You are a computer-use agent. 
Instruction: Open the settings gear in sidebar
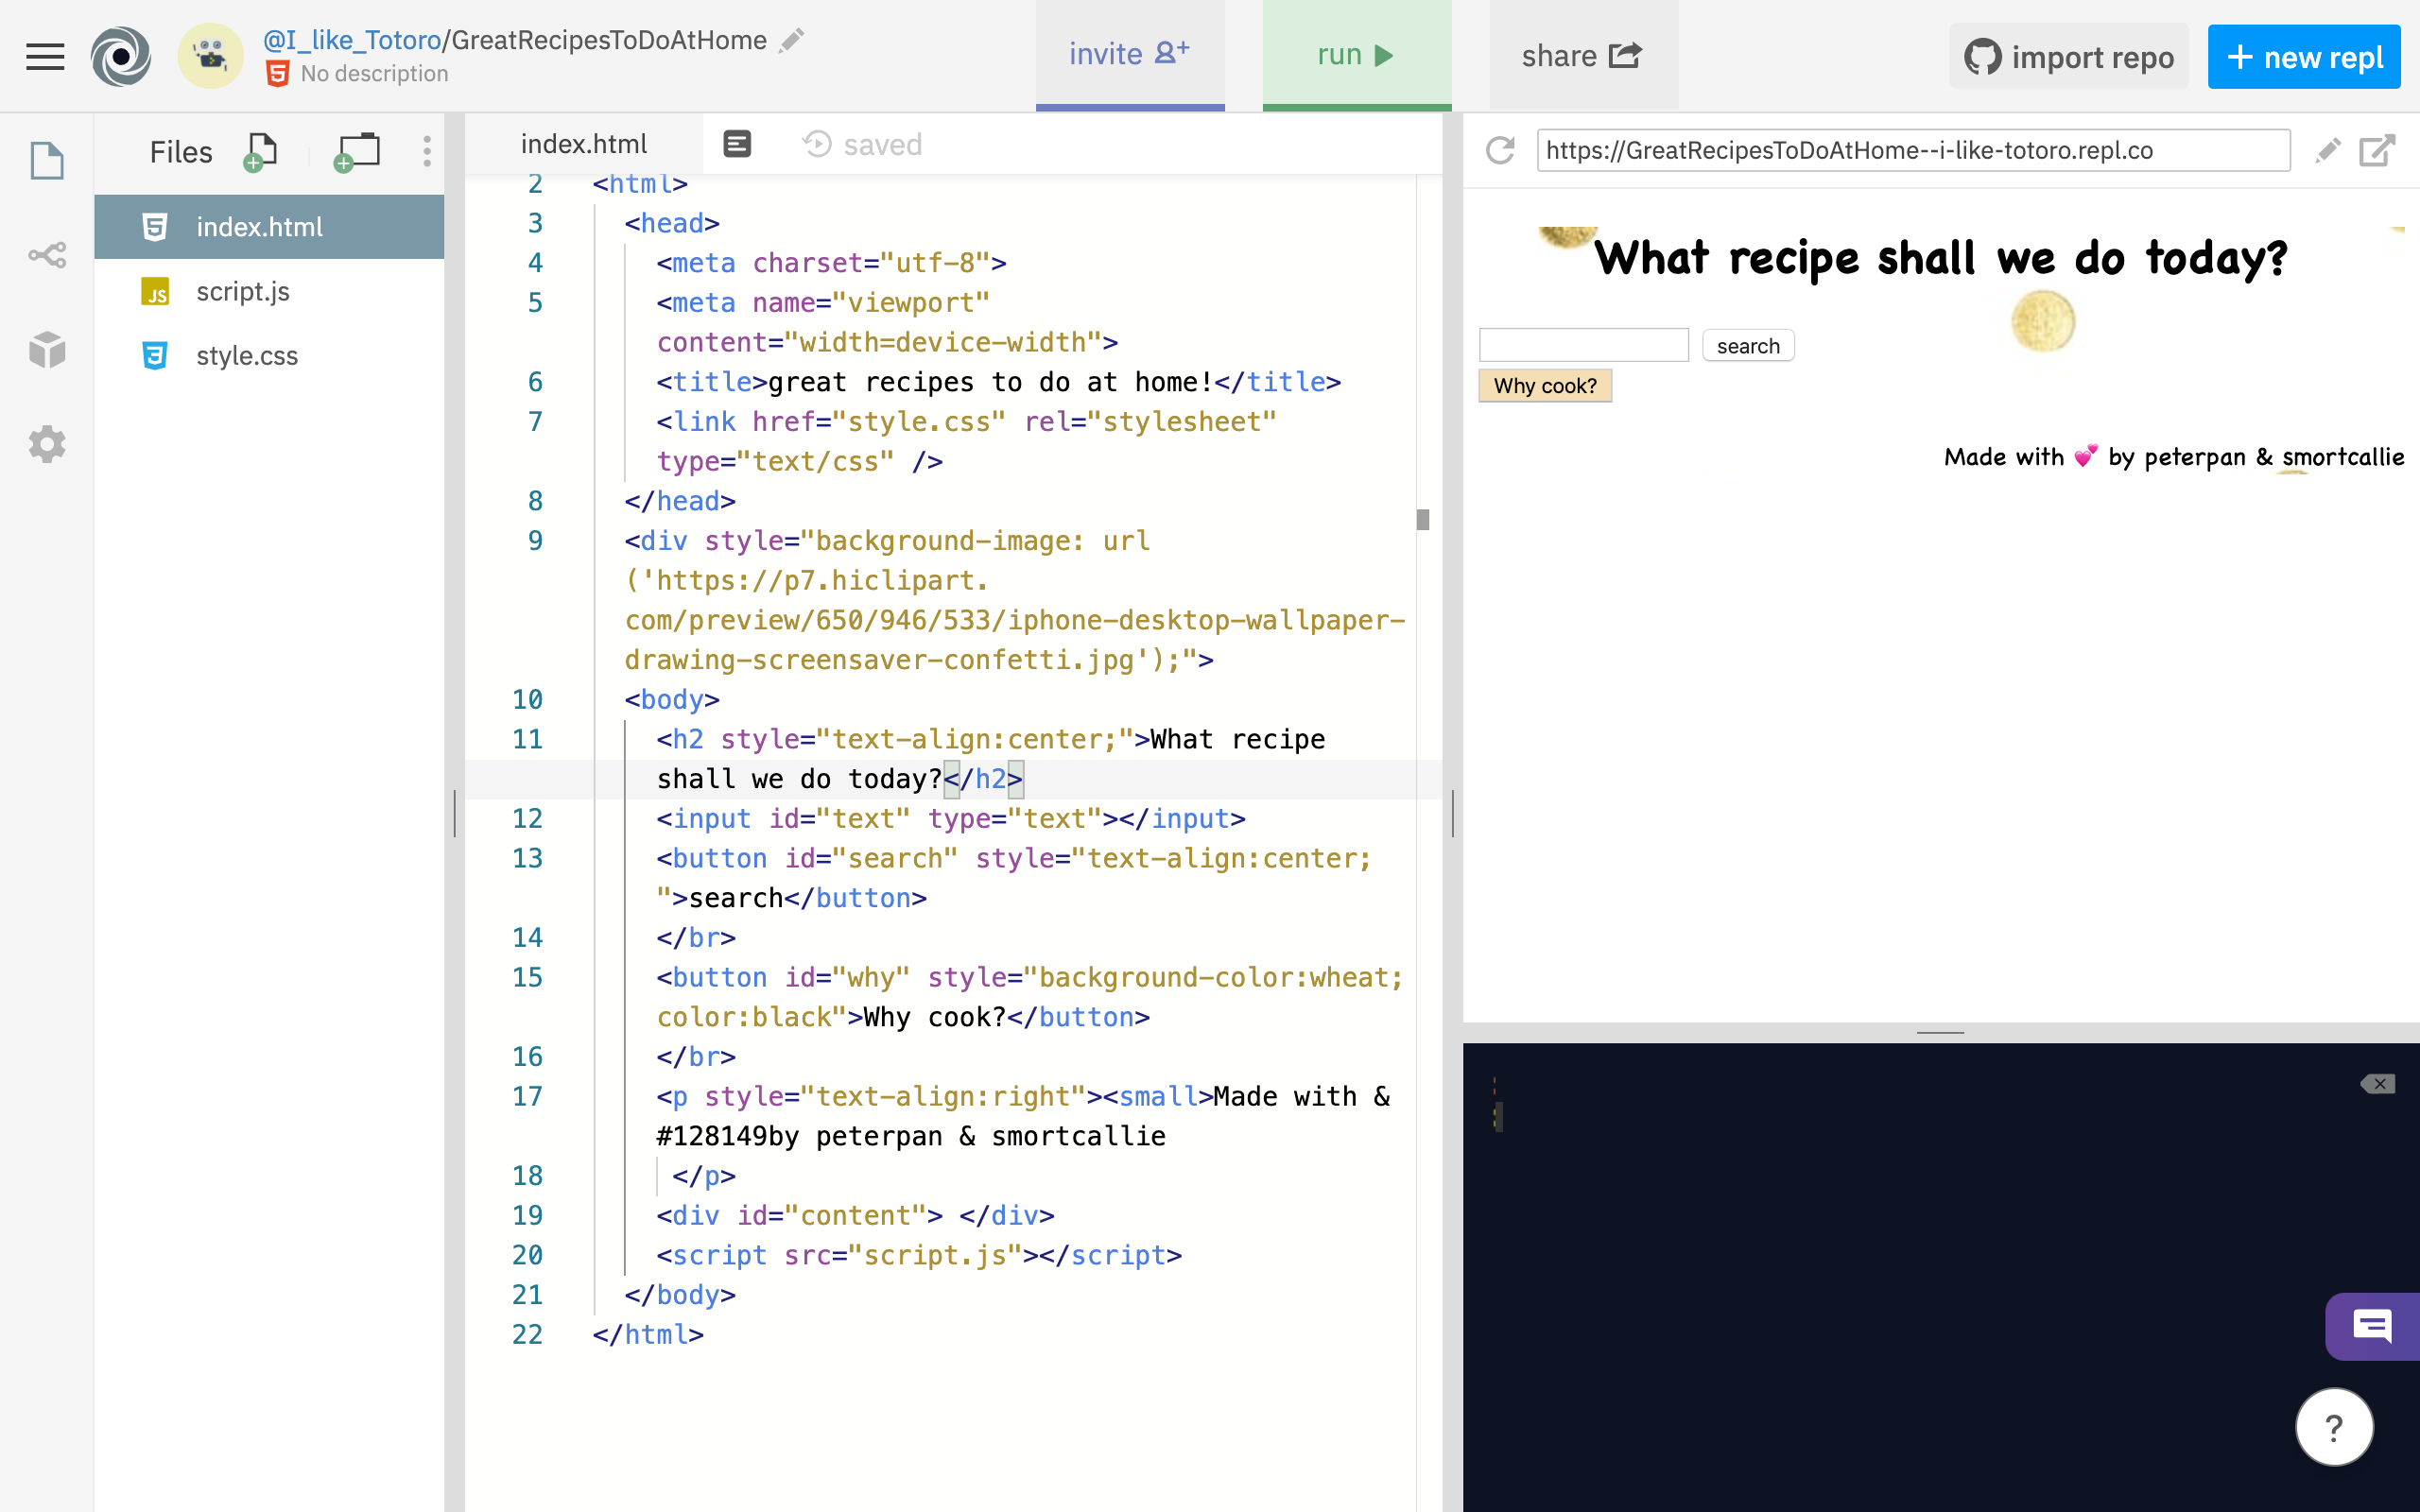(x=47, y=443)
